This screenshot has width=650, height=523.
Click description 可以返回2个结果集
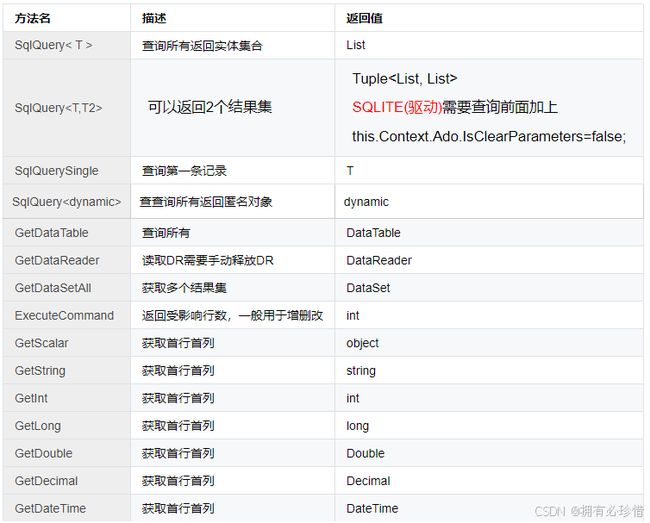coord(210,107)
